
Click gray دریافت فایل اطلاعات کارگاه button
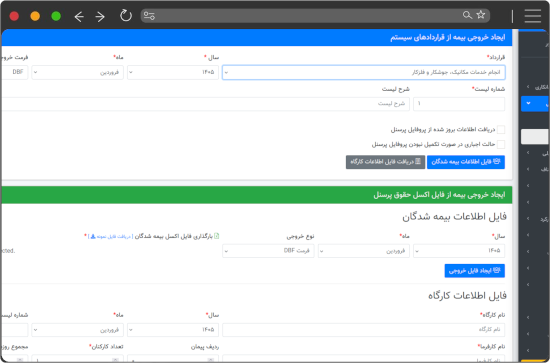385,162
